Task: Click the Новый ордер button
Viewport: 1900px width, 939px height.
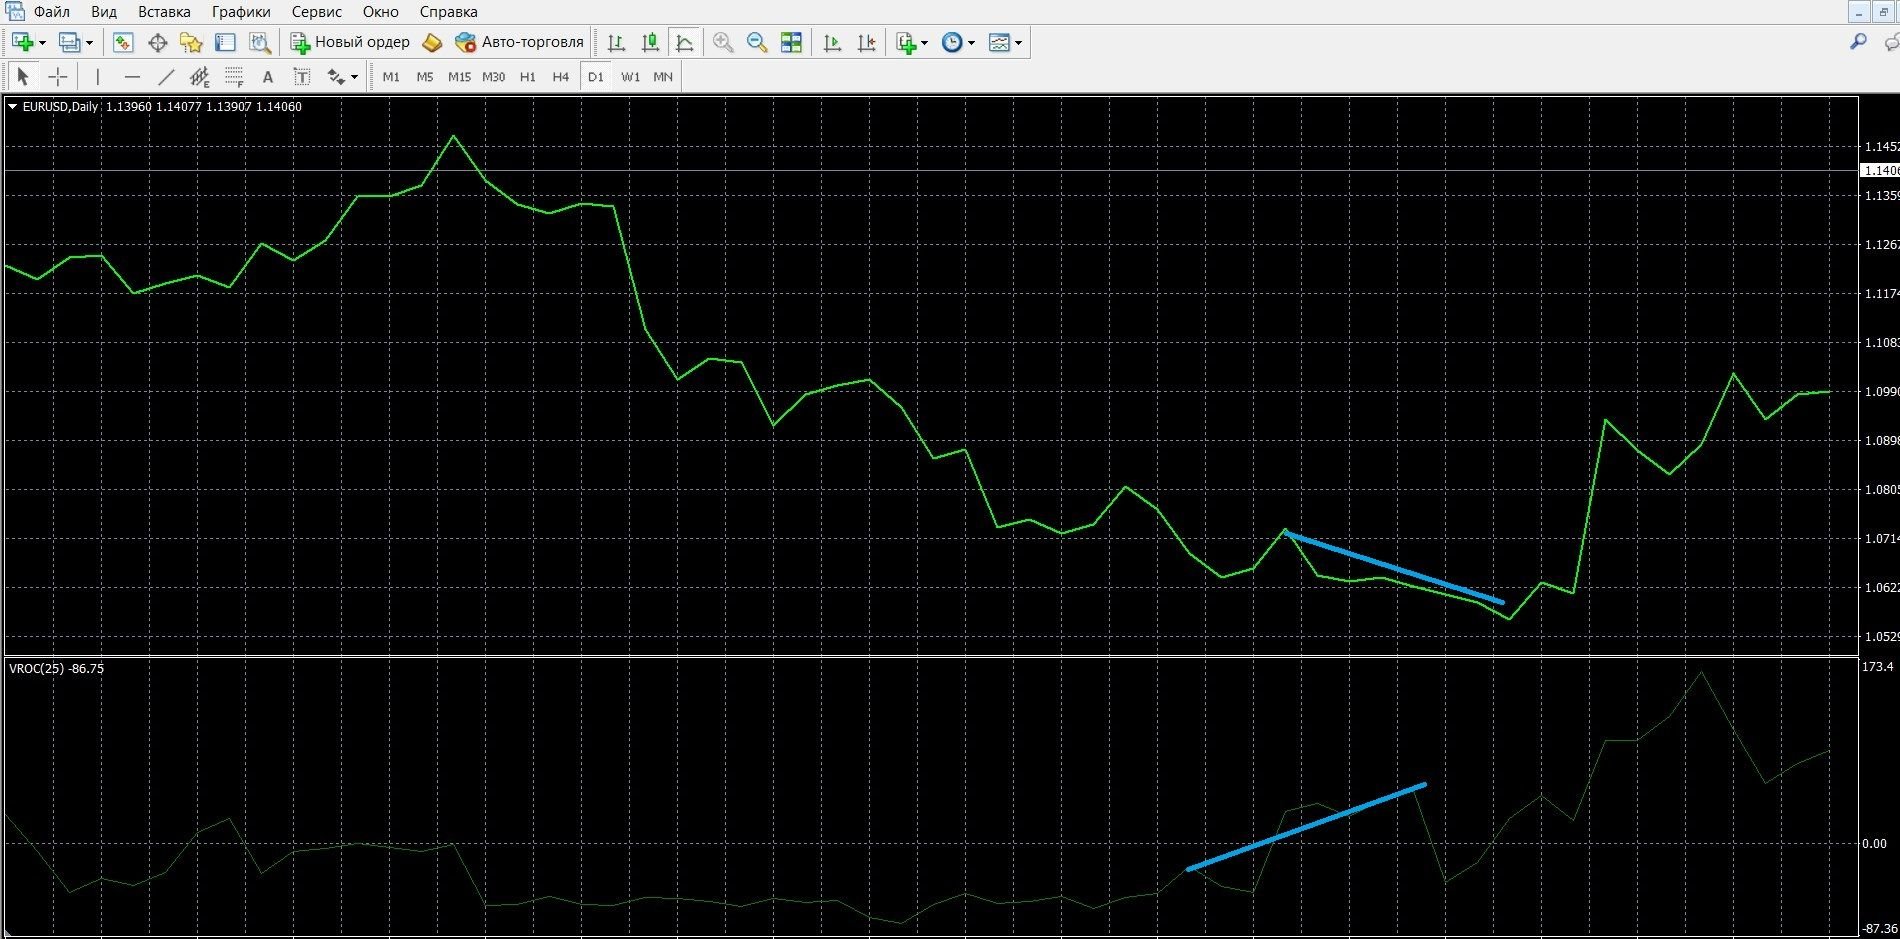Action: (350, 42)
